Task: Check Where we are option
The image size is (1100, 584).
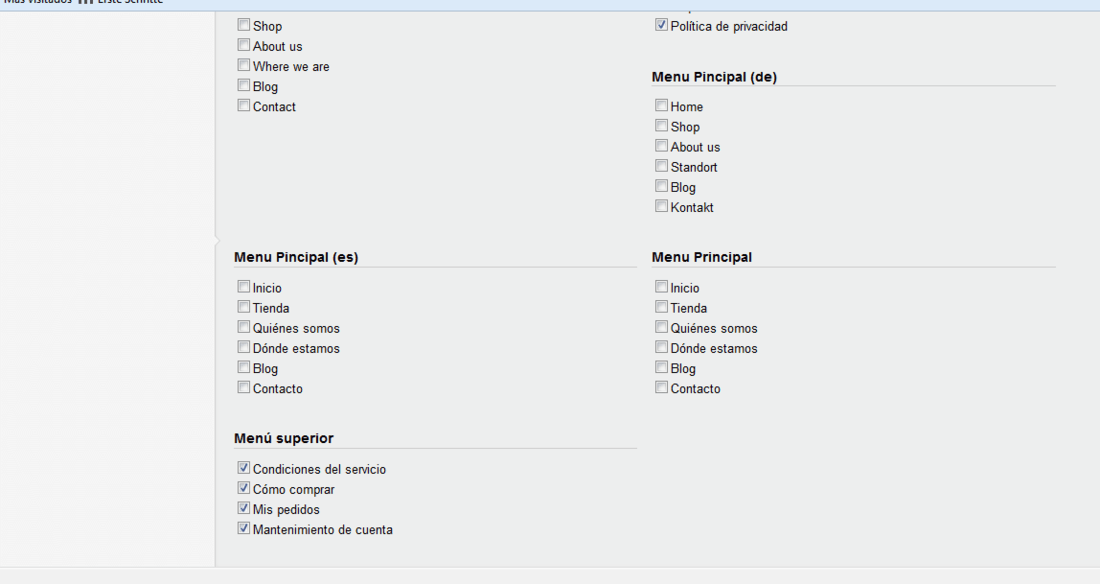Action: pos(243,65)
